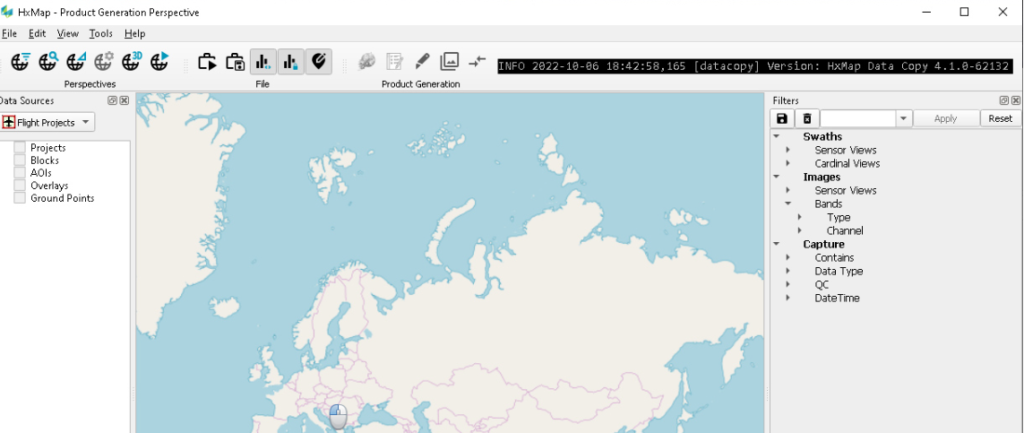Collapse the Bands node

point(788,204)
